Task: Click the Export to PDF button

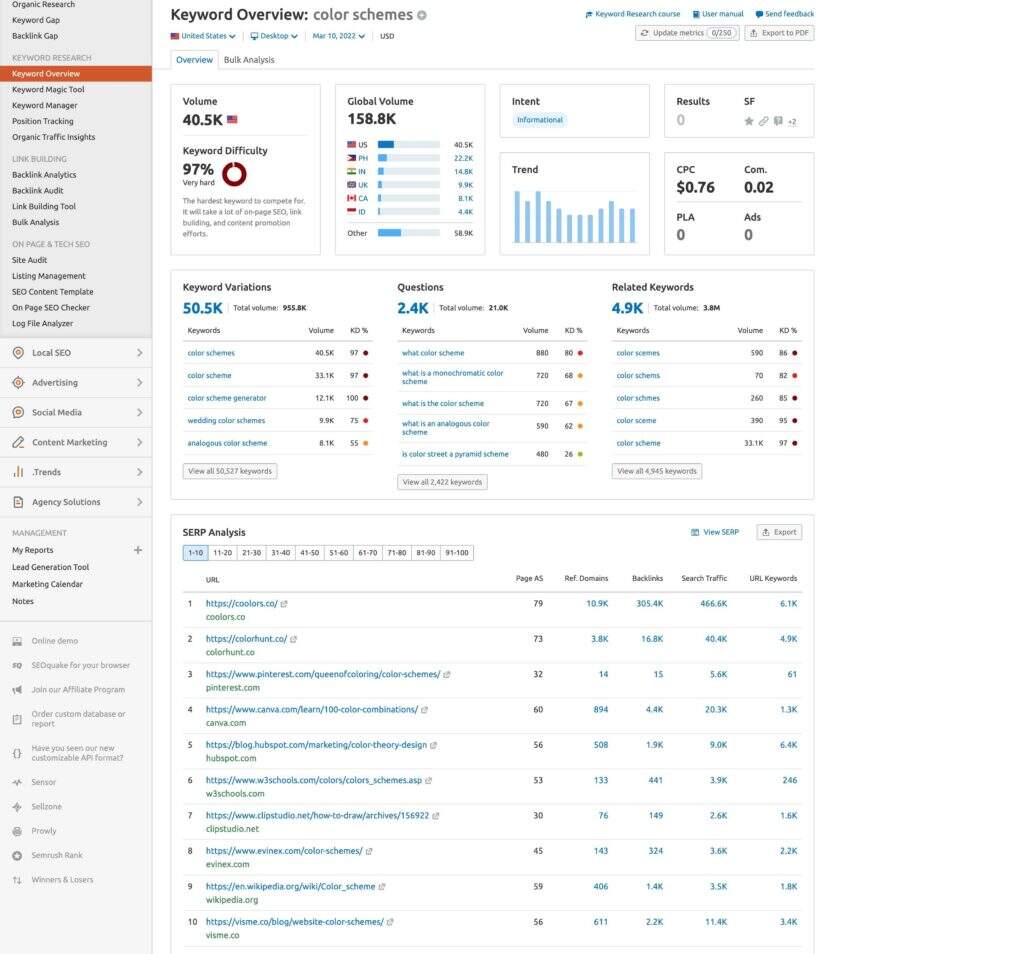Action: coord(780,33)
